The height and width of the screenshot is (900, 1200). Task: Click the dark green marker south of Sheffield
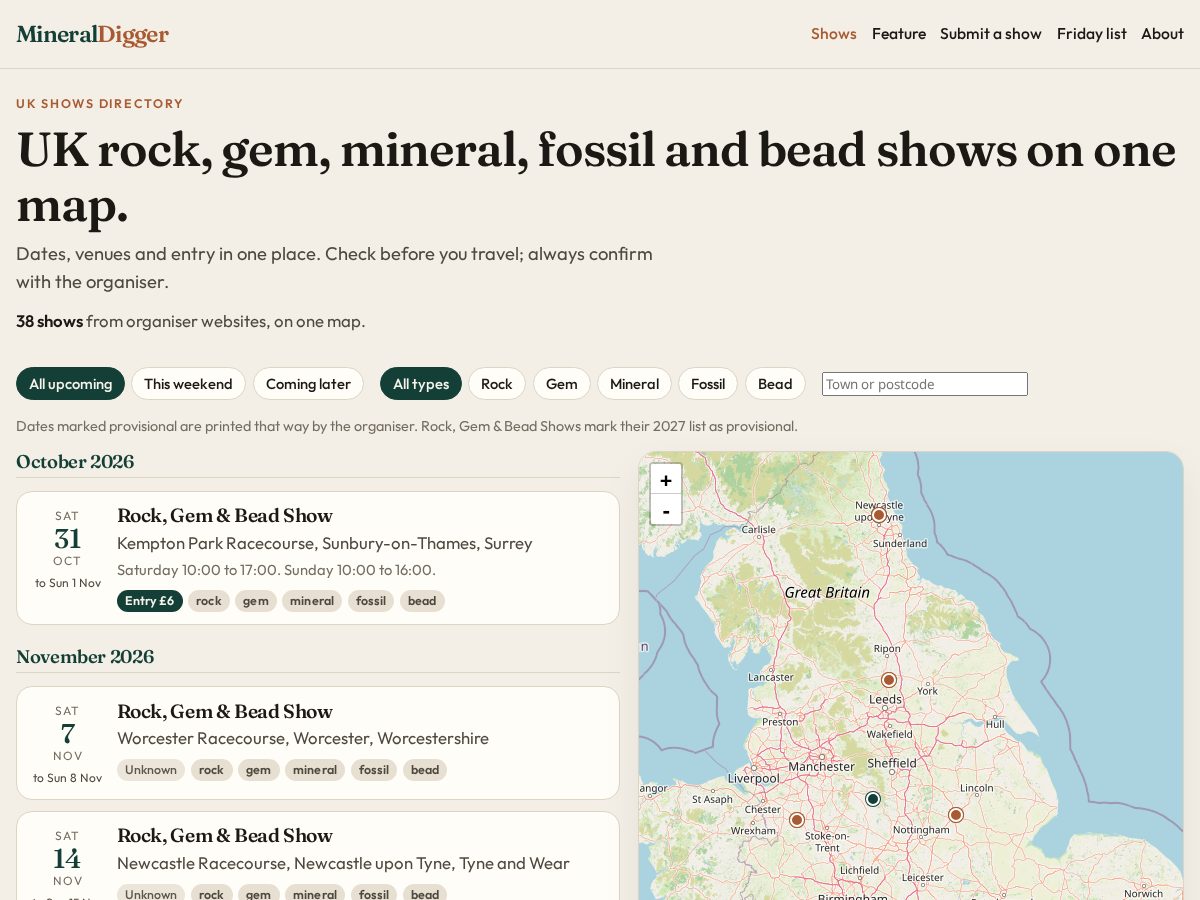tap(872, 799)
